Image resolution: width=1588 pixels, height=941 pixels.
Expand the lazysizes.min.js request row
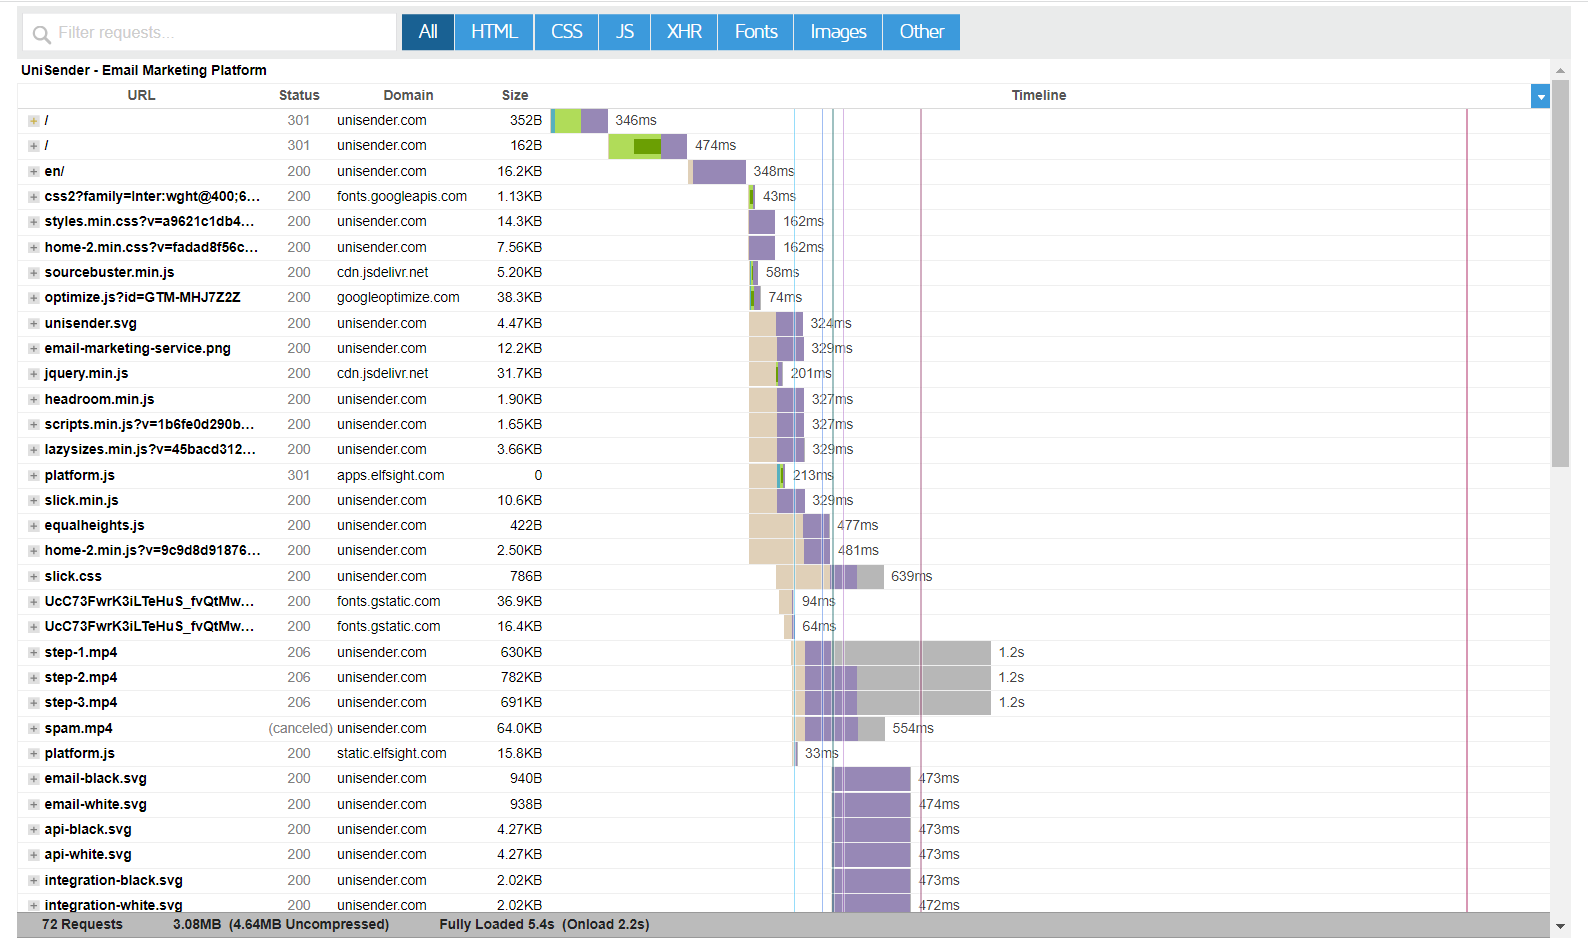pos(34,450)
